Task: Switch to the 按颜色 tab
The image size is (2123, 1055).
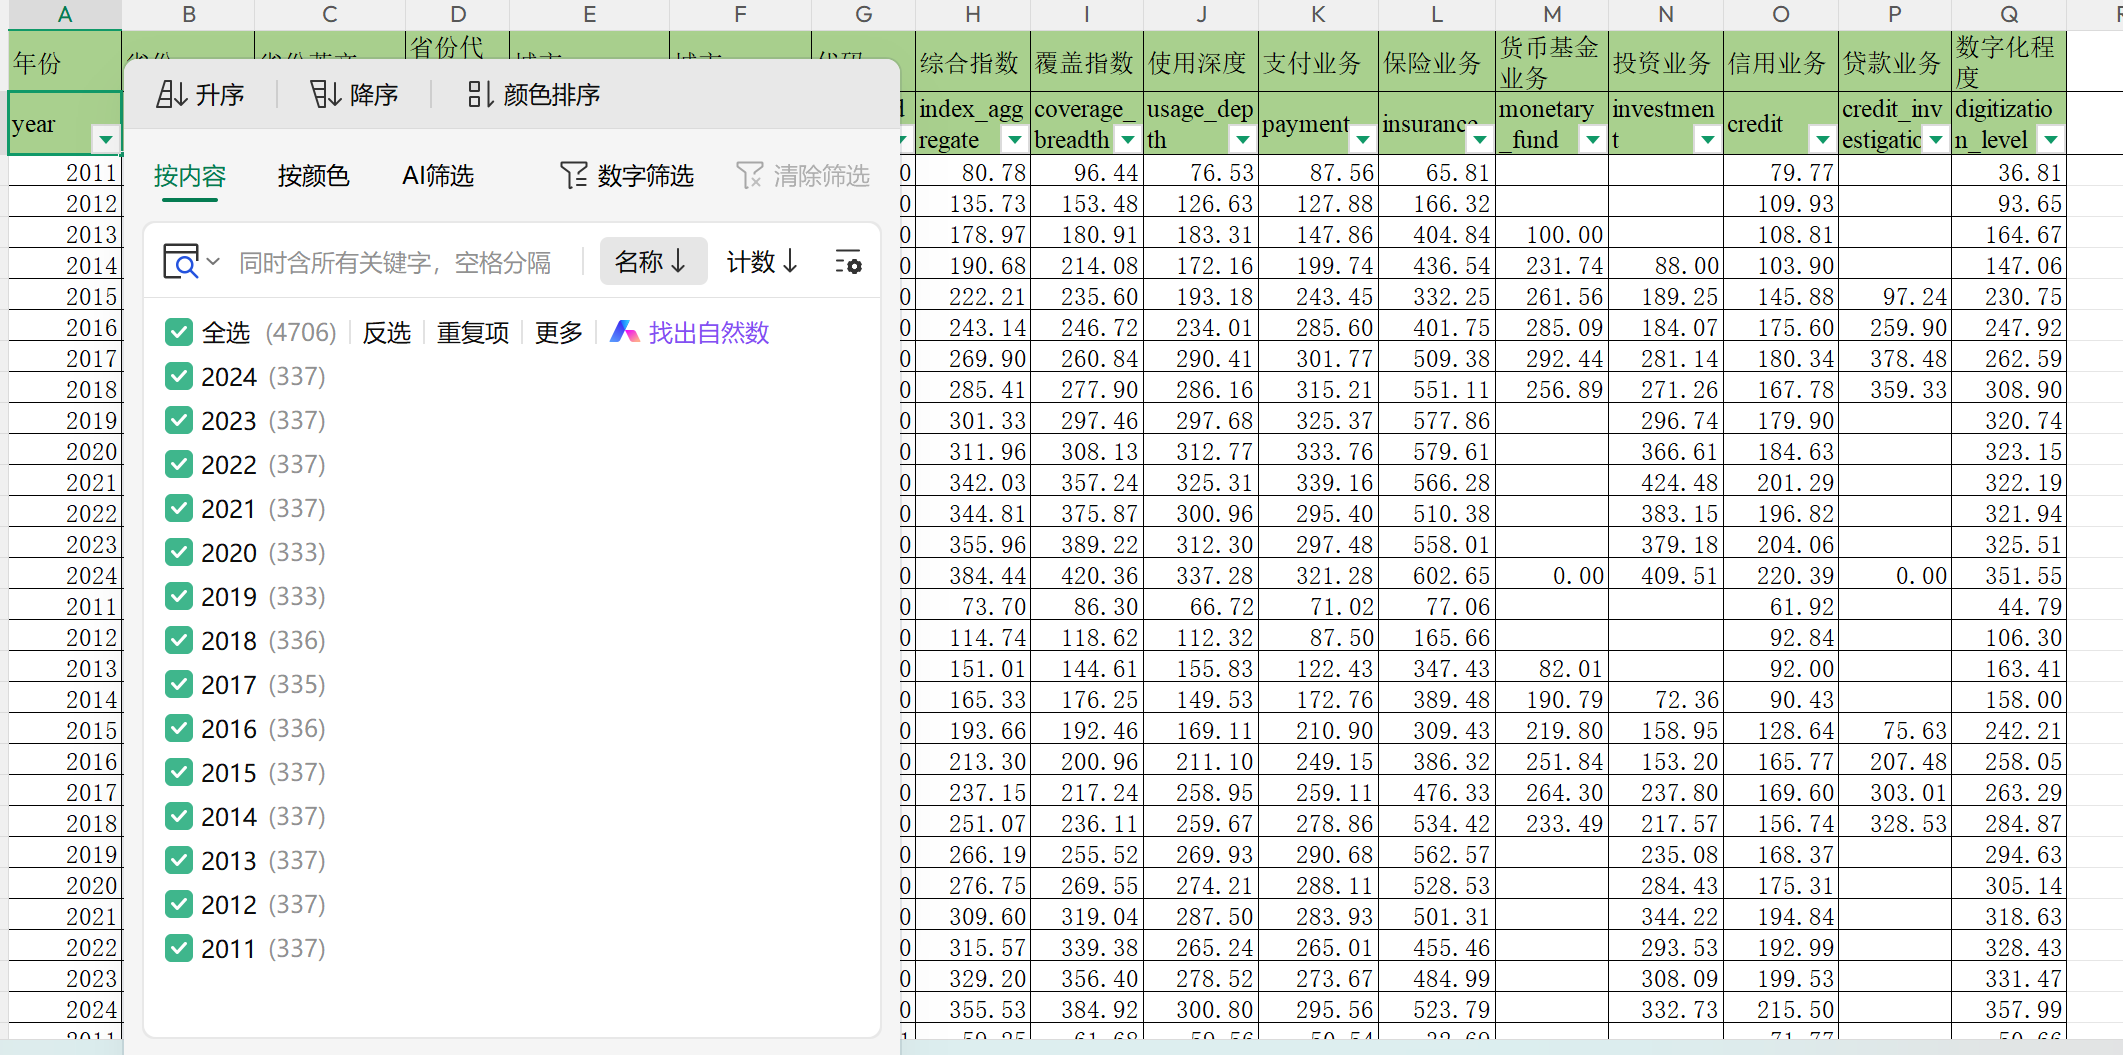Action: [313, 176]
